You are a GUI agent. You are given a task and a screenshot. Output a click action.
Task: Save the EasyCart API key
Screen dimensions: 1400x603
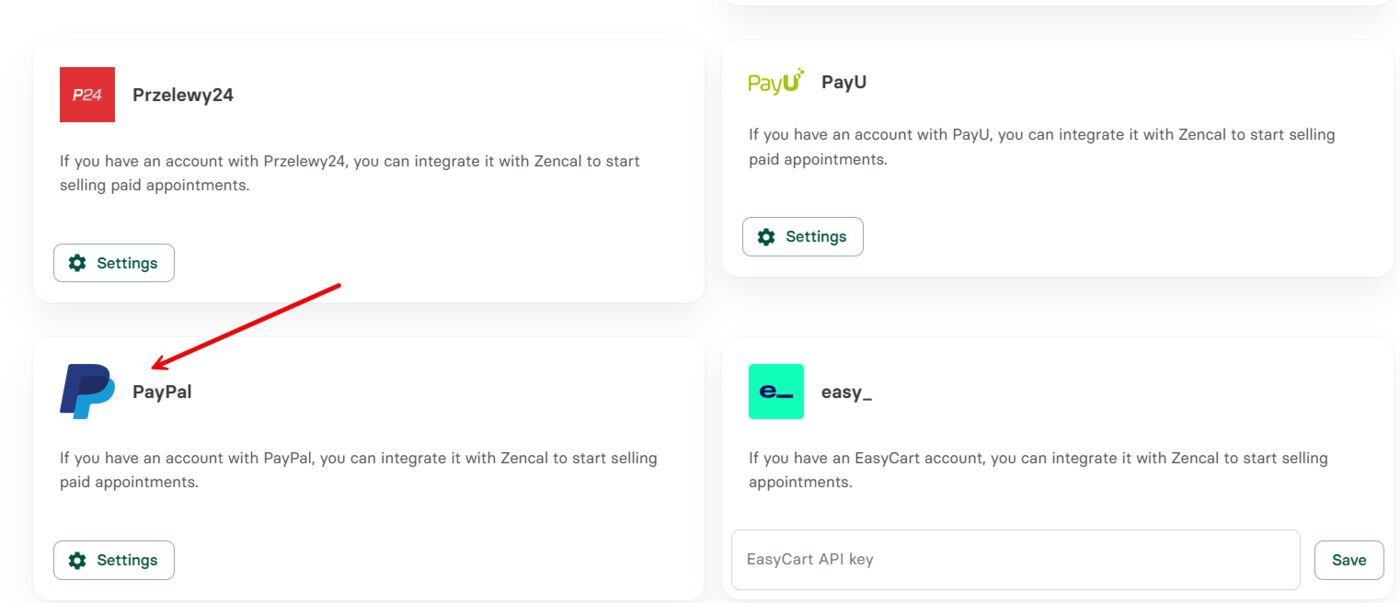pos(1348,559)
